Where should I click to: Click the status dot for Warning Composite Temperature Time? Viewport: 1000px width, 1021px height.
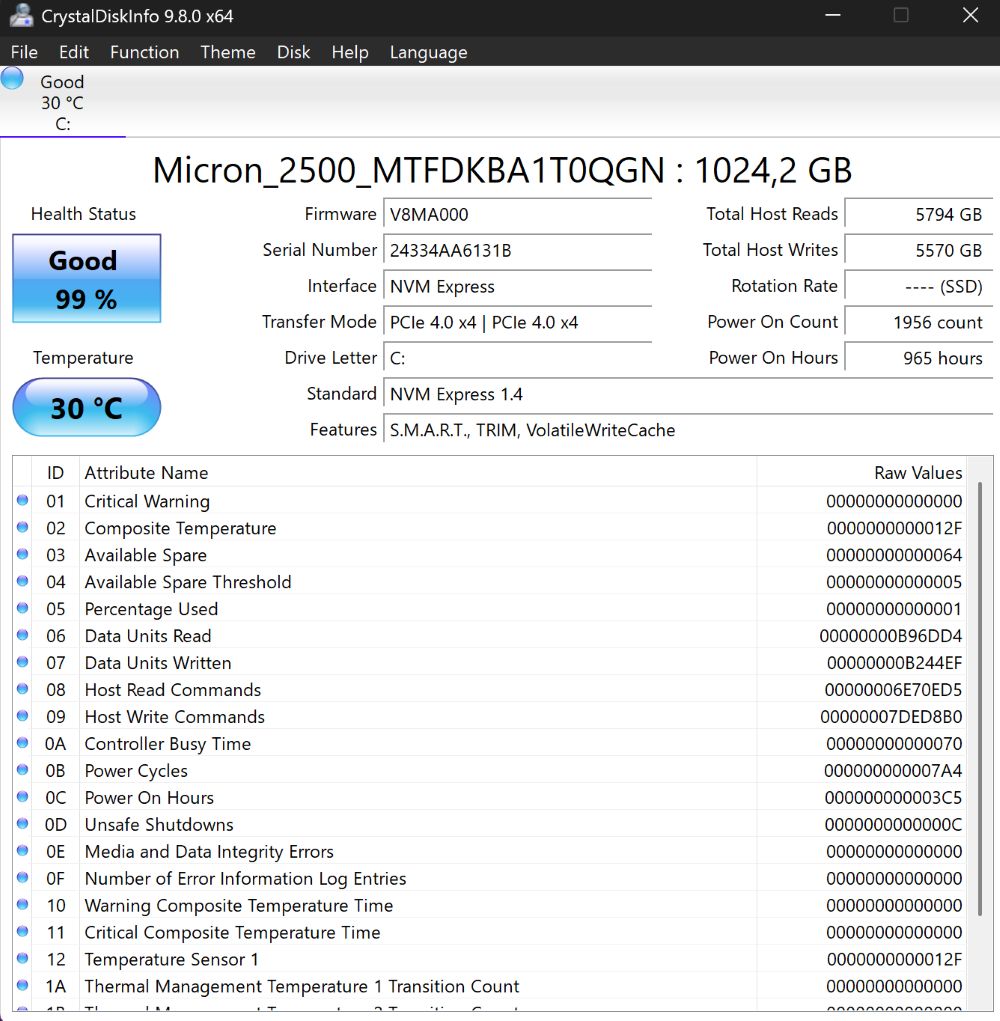(x=22, y=904)
